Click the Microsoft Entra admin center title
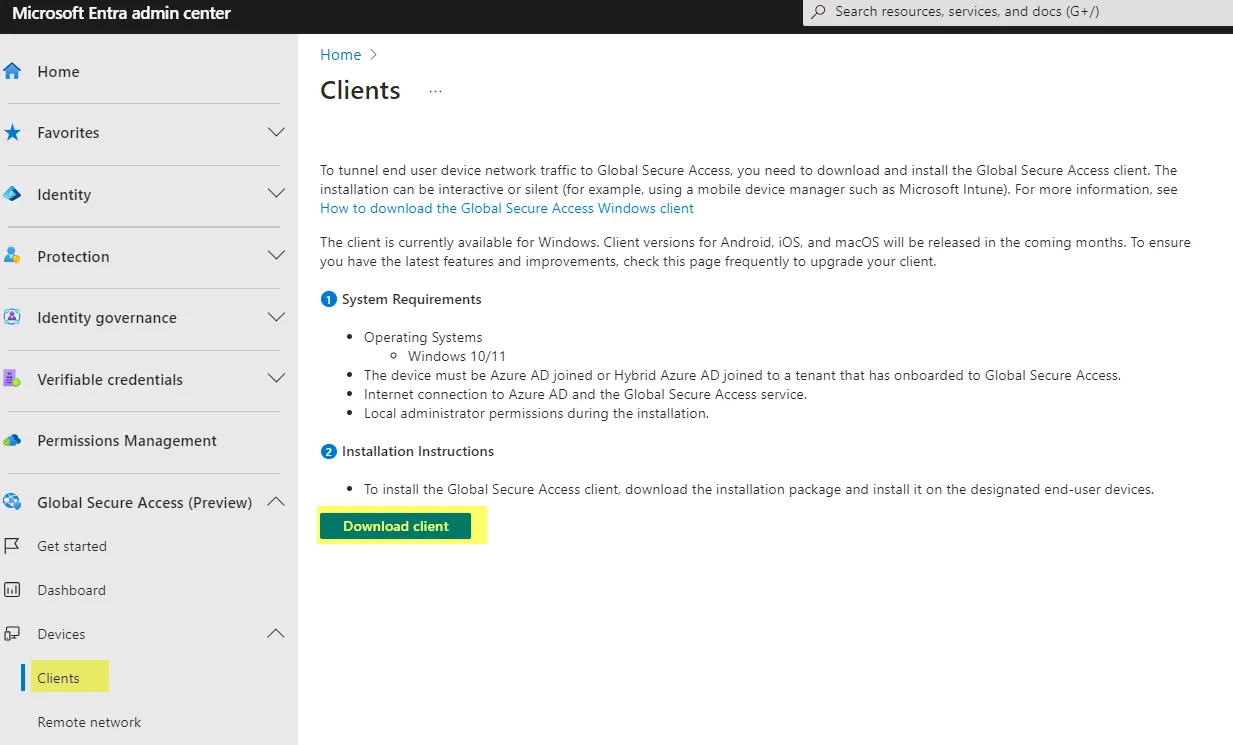This screenshot has height=745, width=1233. click(x=121, y=13)
